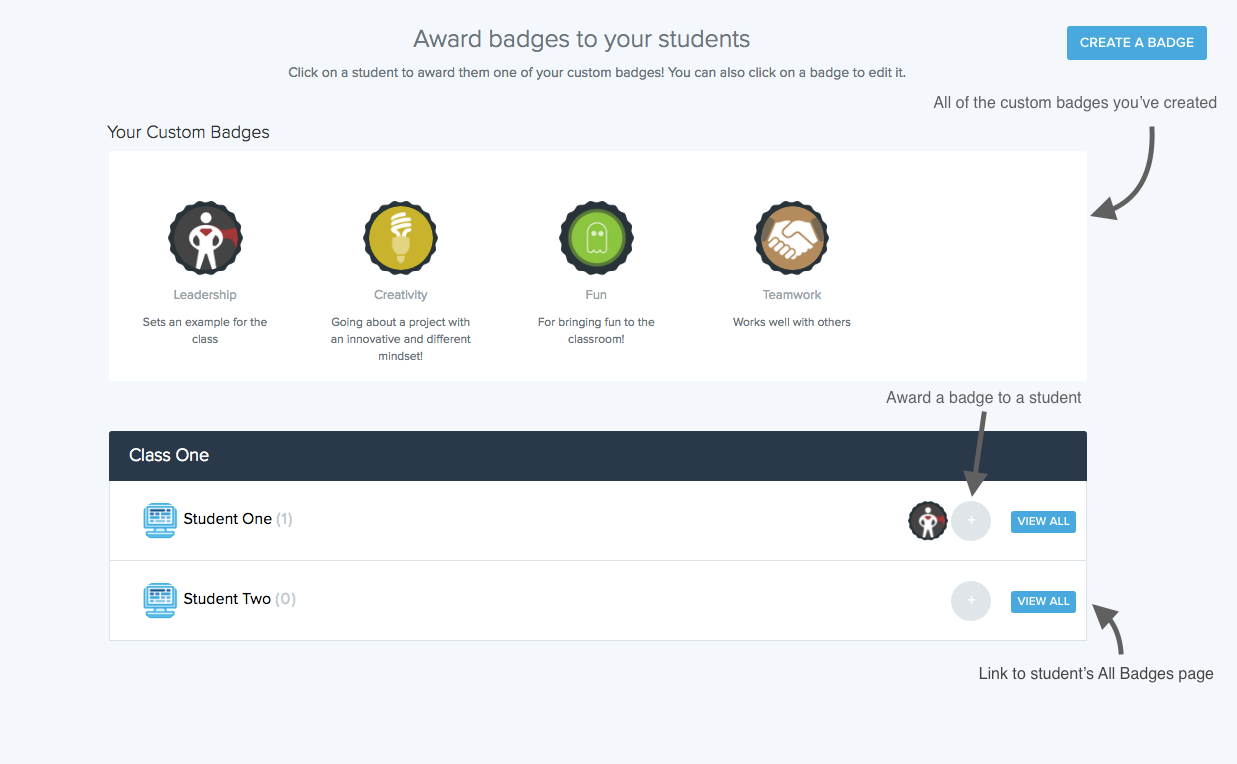Viewport: 1237px width, 764px height.
Task: Select the Leadership badge description text
Action: (x=205, y=330)
